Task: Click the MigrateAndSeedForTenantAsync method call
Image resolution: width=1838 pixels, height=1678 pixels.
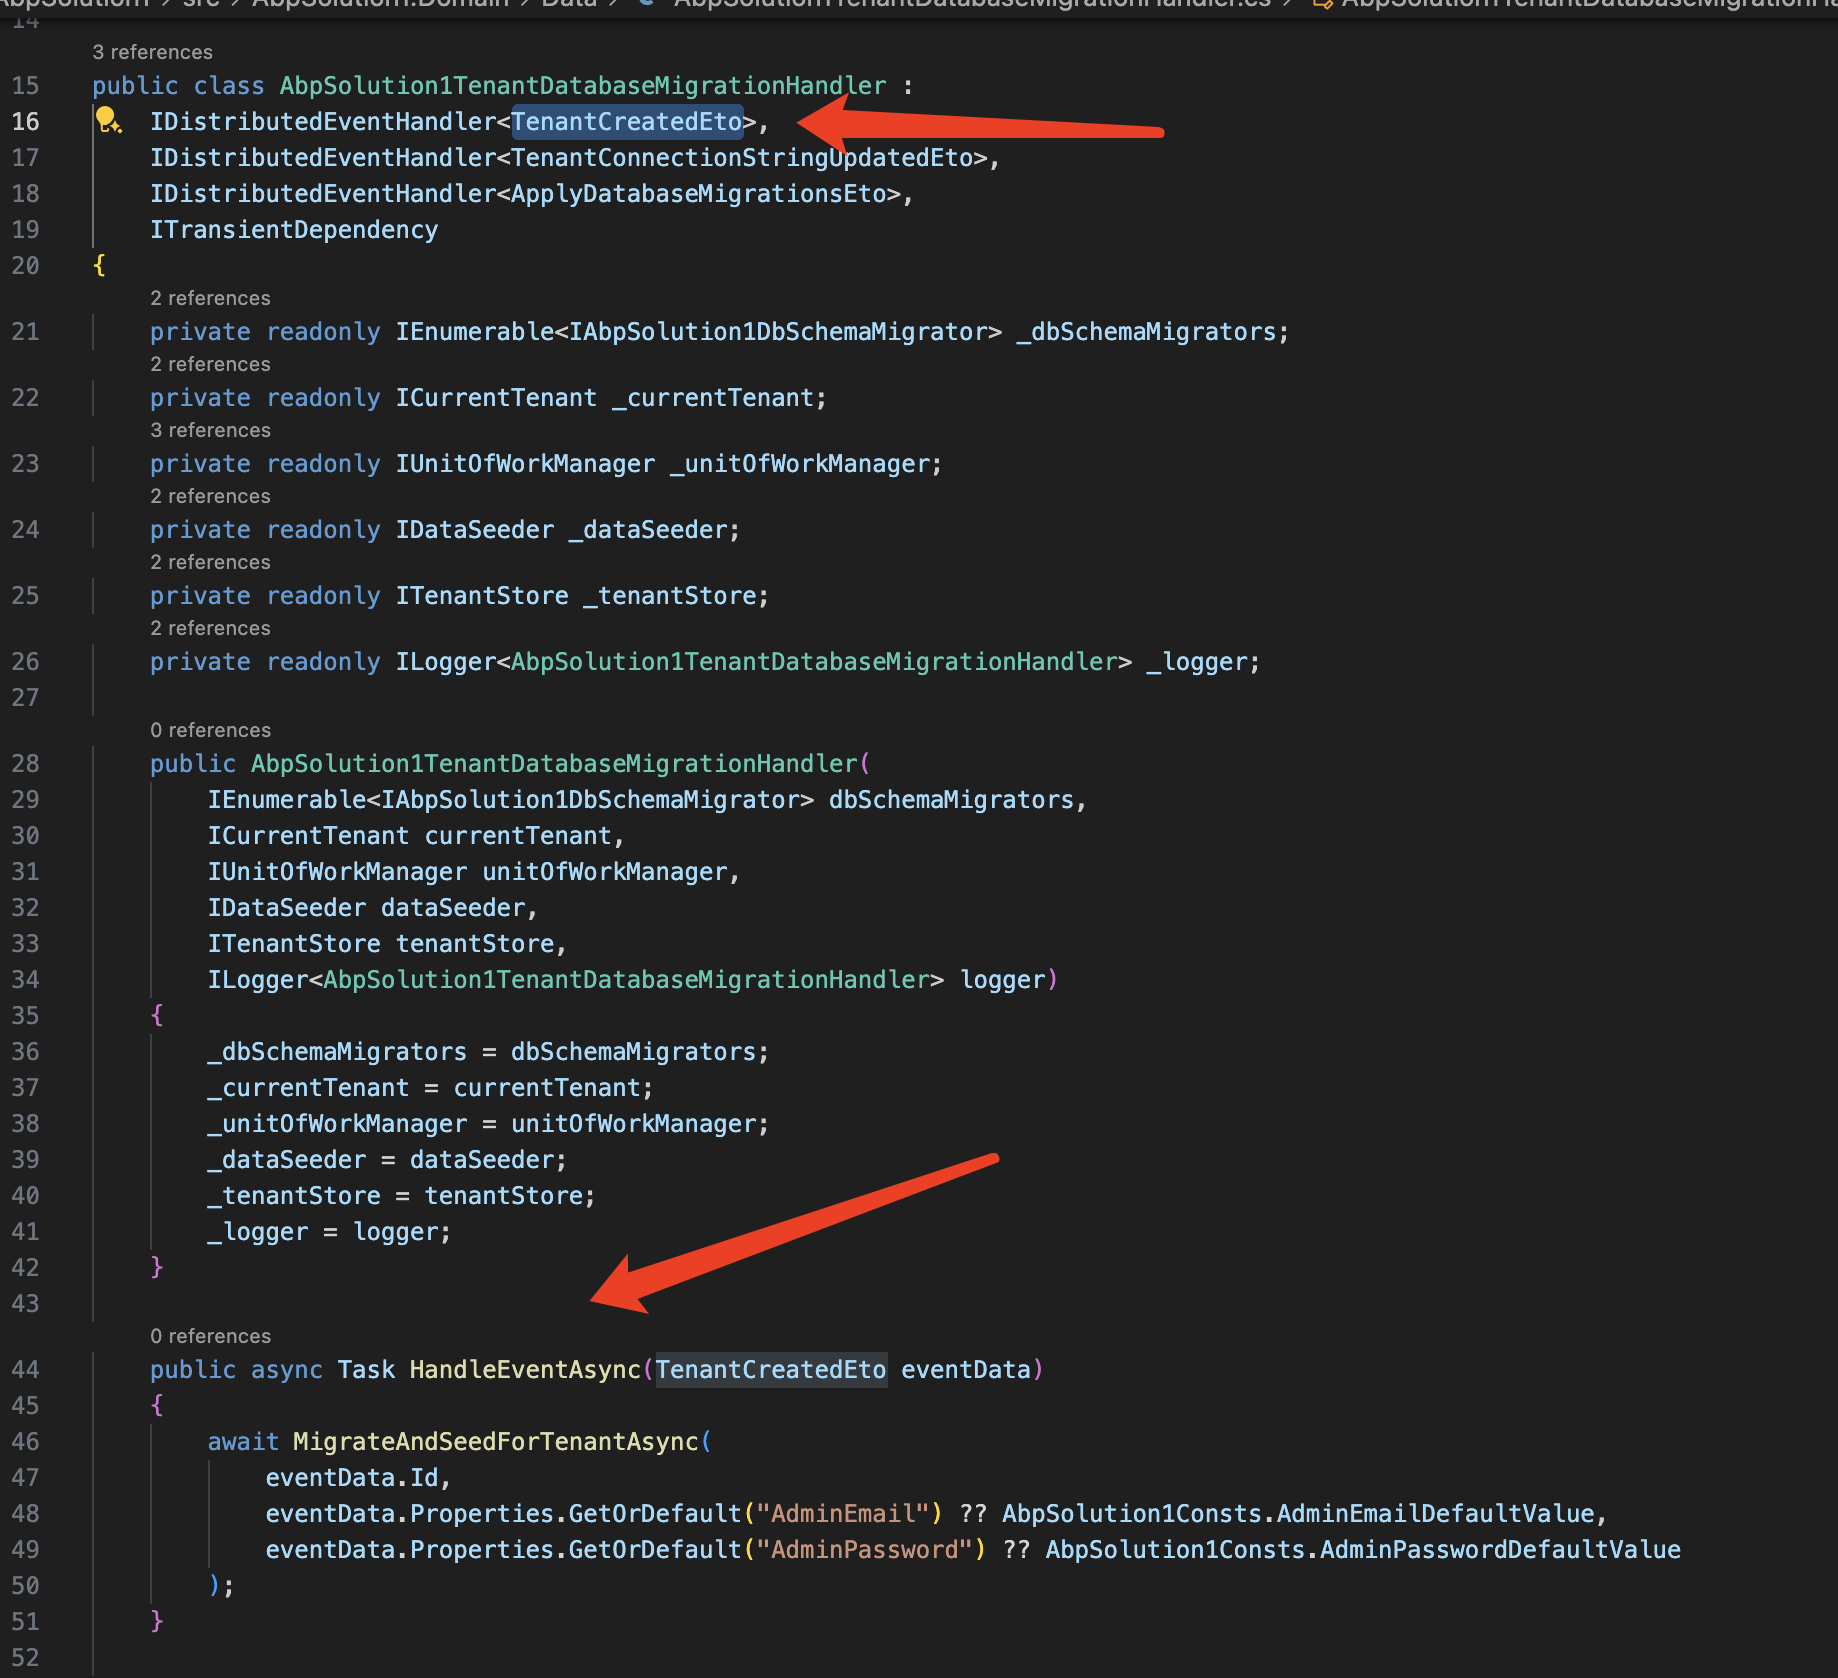Action: pyautogui.click(x=495, y=1442)
